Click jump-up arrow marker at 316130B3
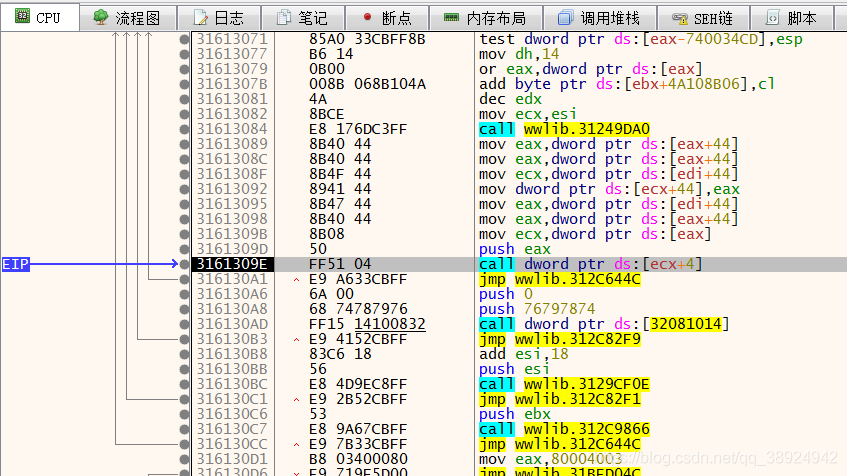Image resolution: width=847 pixels, height=476 pixels. [297, 340]
